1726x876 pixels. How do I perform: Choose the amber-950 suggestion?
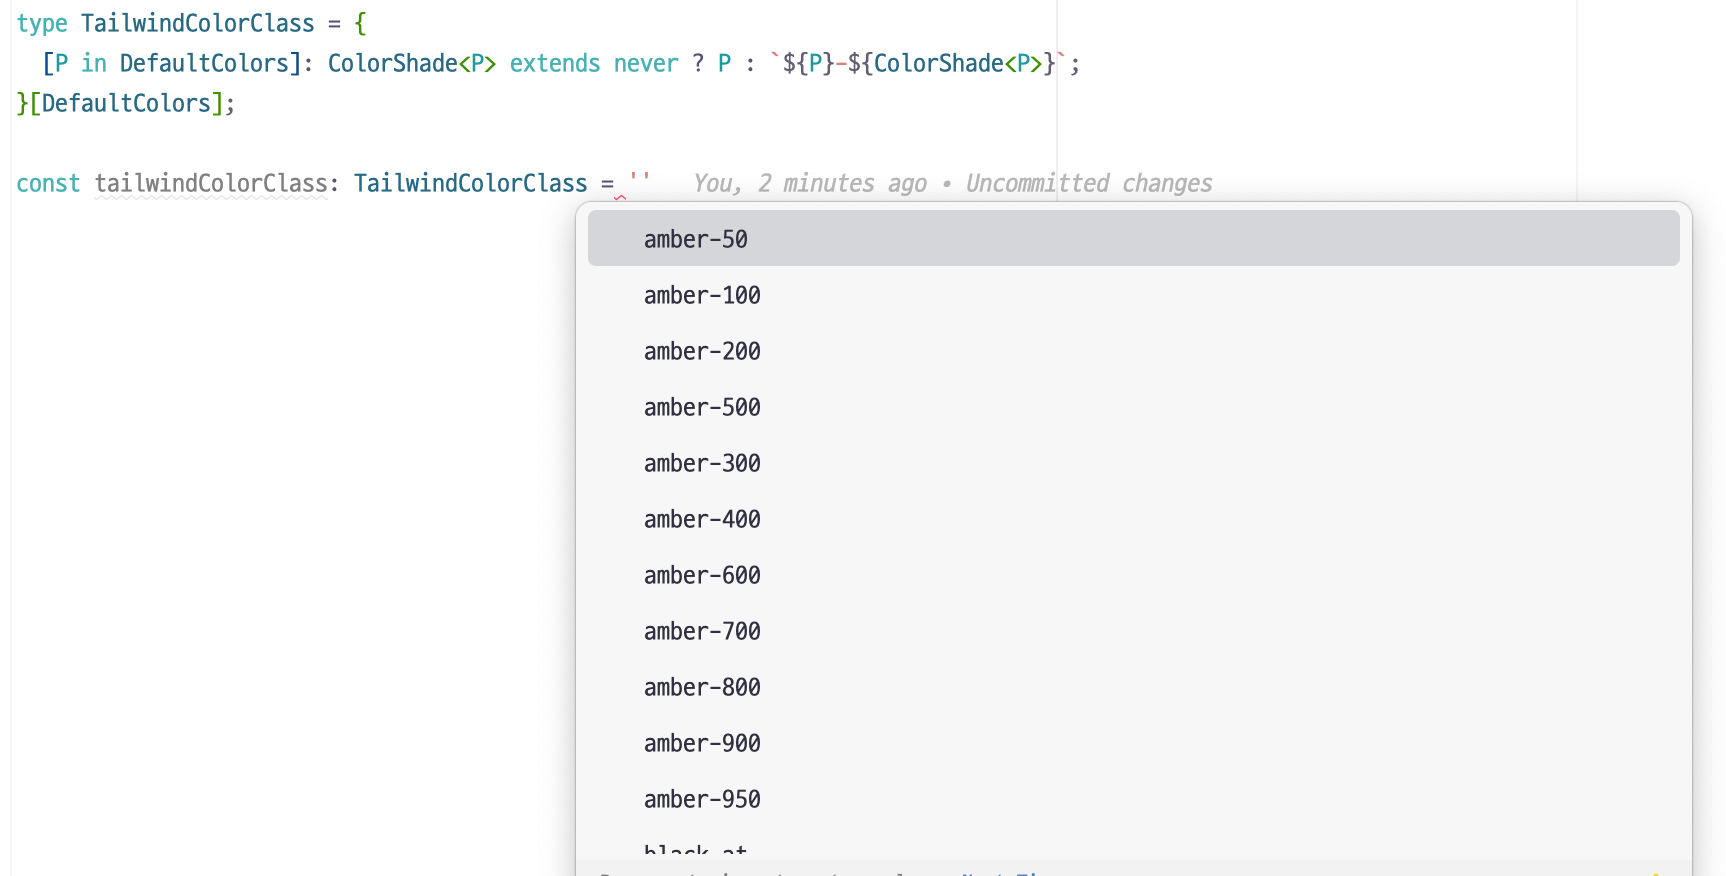(702, 799)
